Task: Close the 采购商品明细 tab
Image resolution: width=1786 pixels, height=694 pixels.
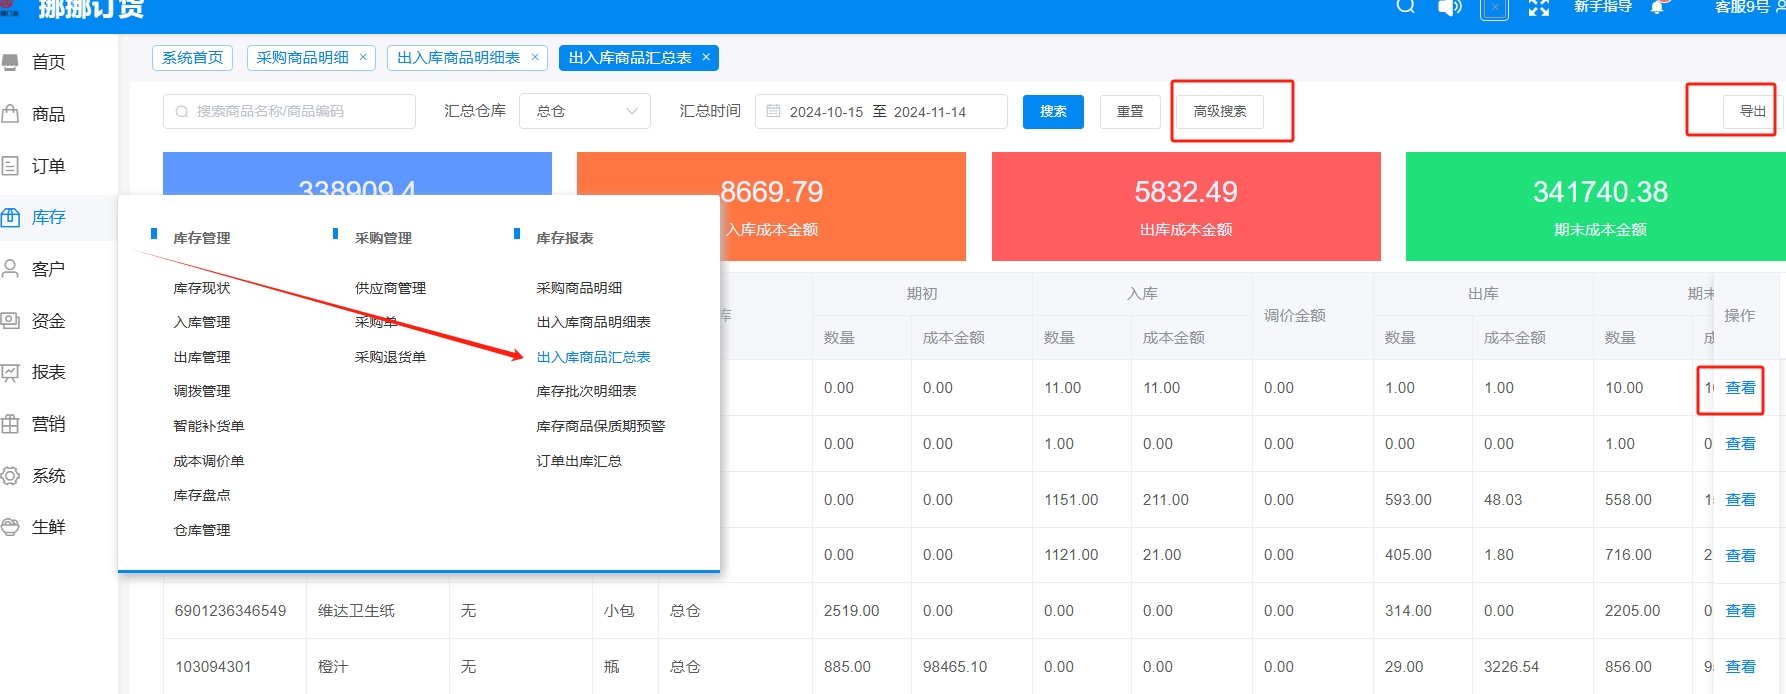Action: tap(363, 57)
